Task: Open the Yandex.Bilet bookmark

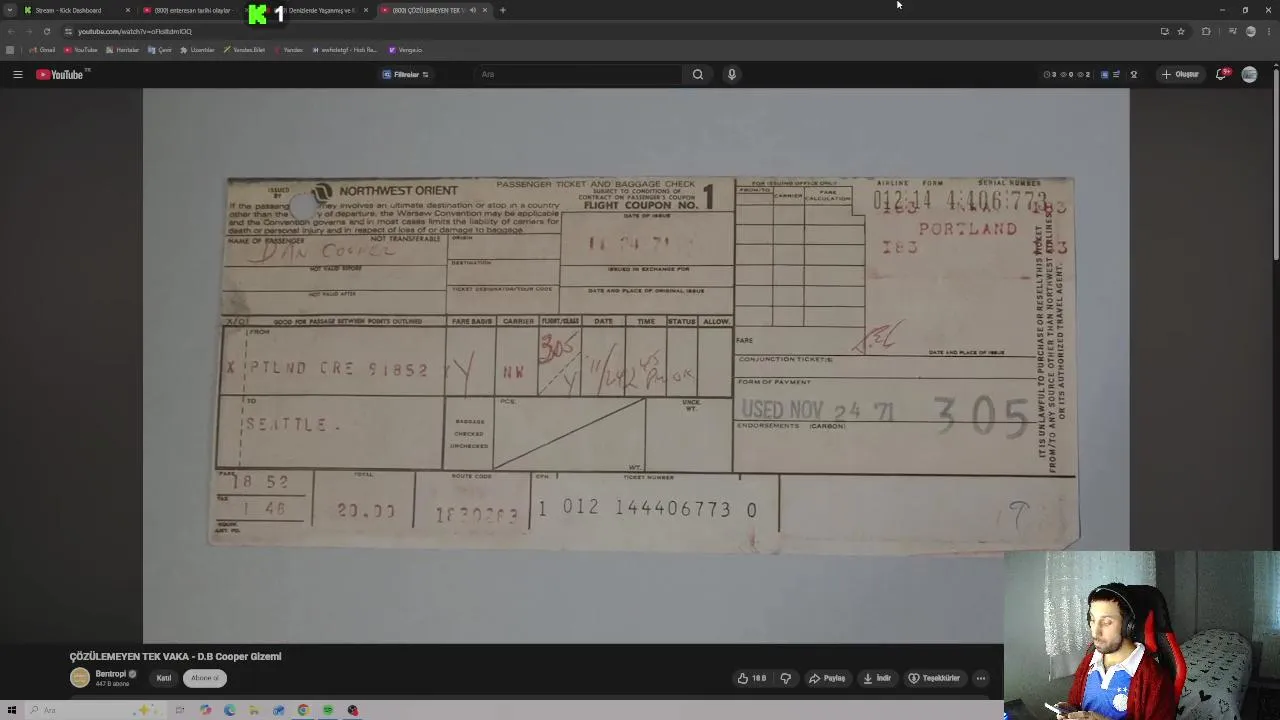Action: point(244,50)
